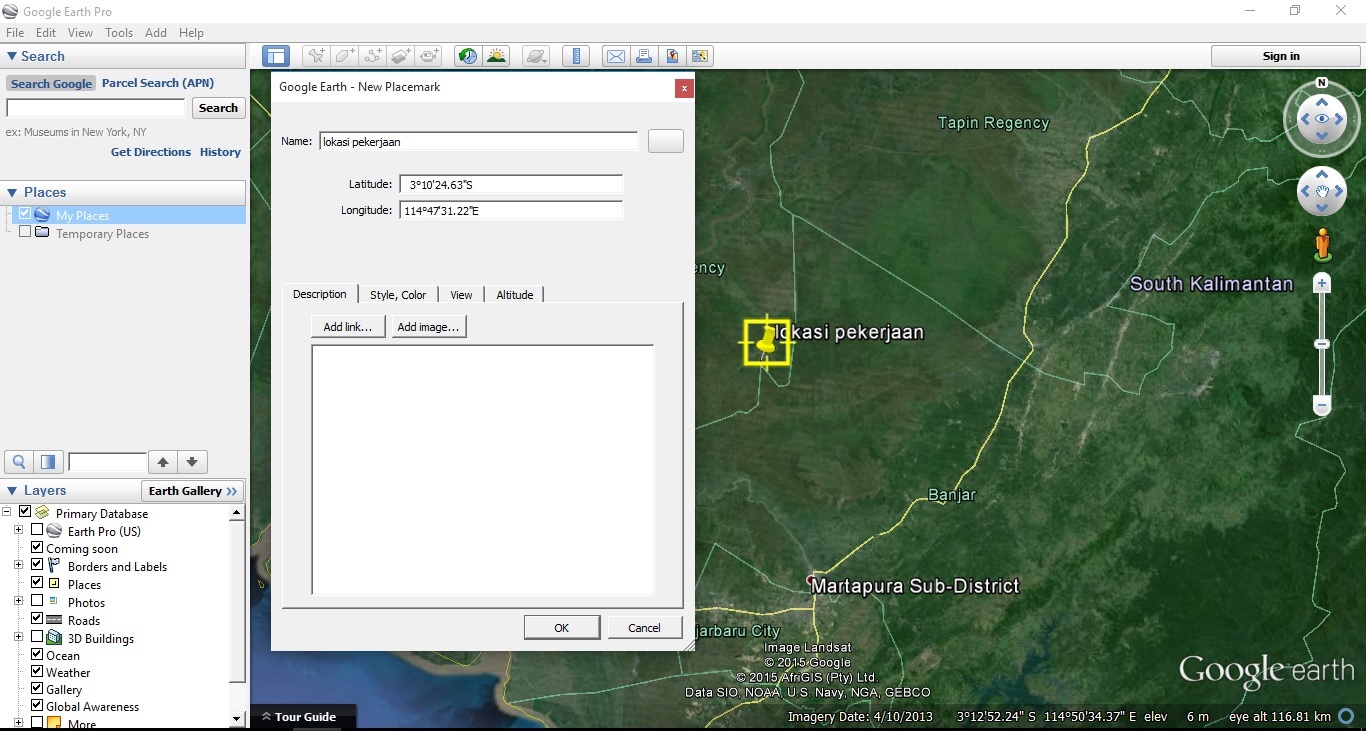1366x731 pixels.
Task: Switch to the Style, Color tab
Action: click(398, 295)
